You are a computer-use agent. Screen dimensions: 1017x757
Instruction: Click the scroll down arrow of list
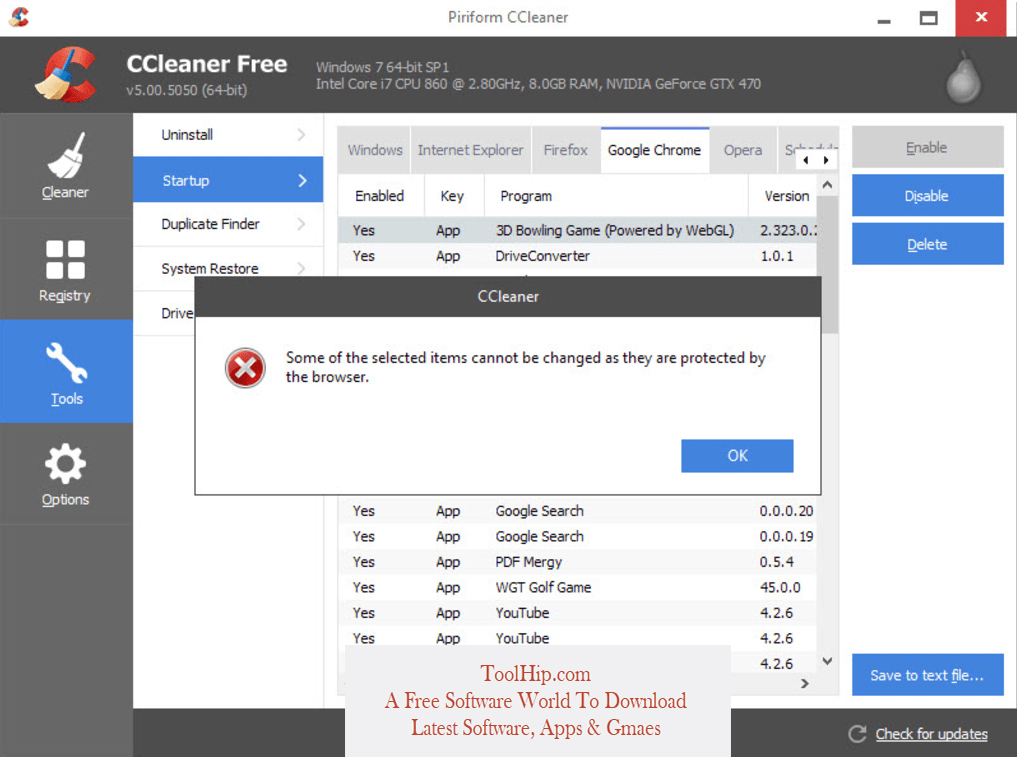[x=827, y=661]
